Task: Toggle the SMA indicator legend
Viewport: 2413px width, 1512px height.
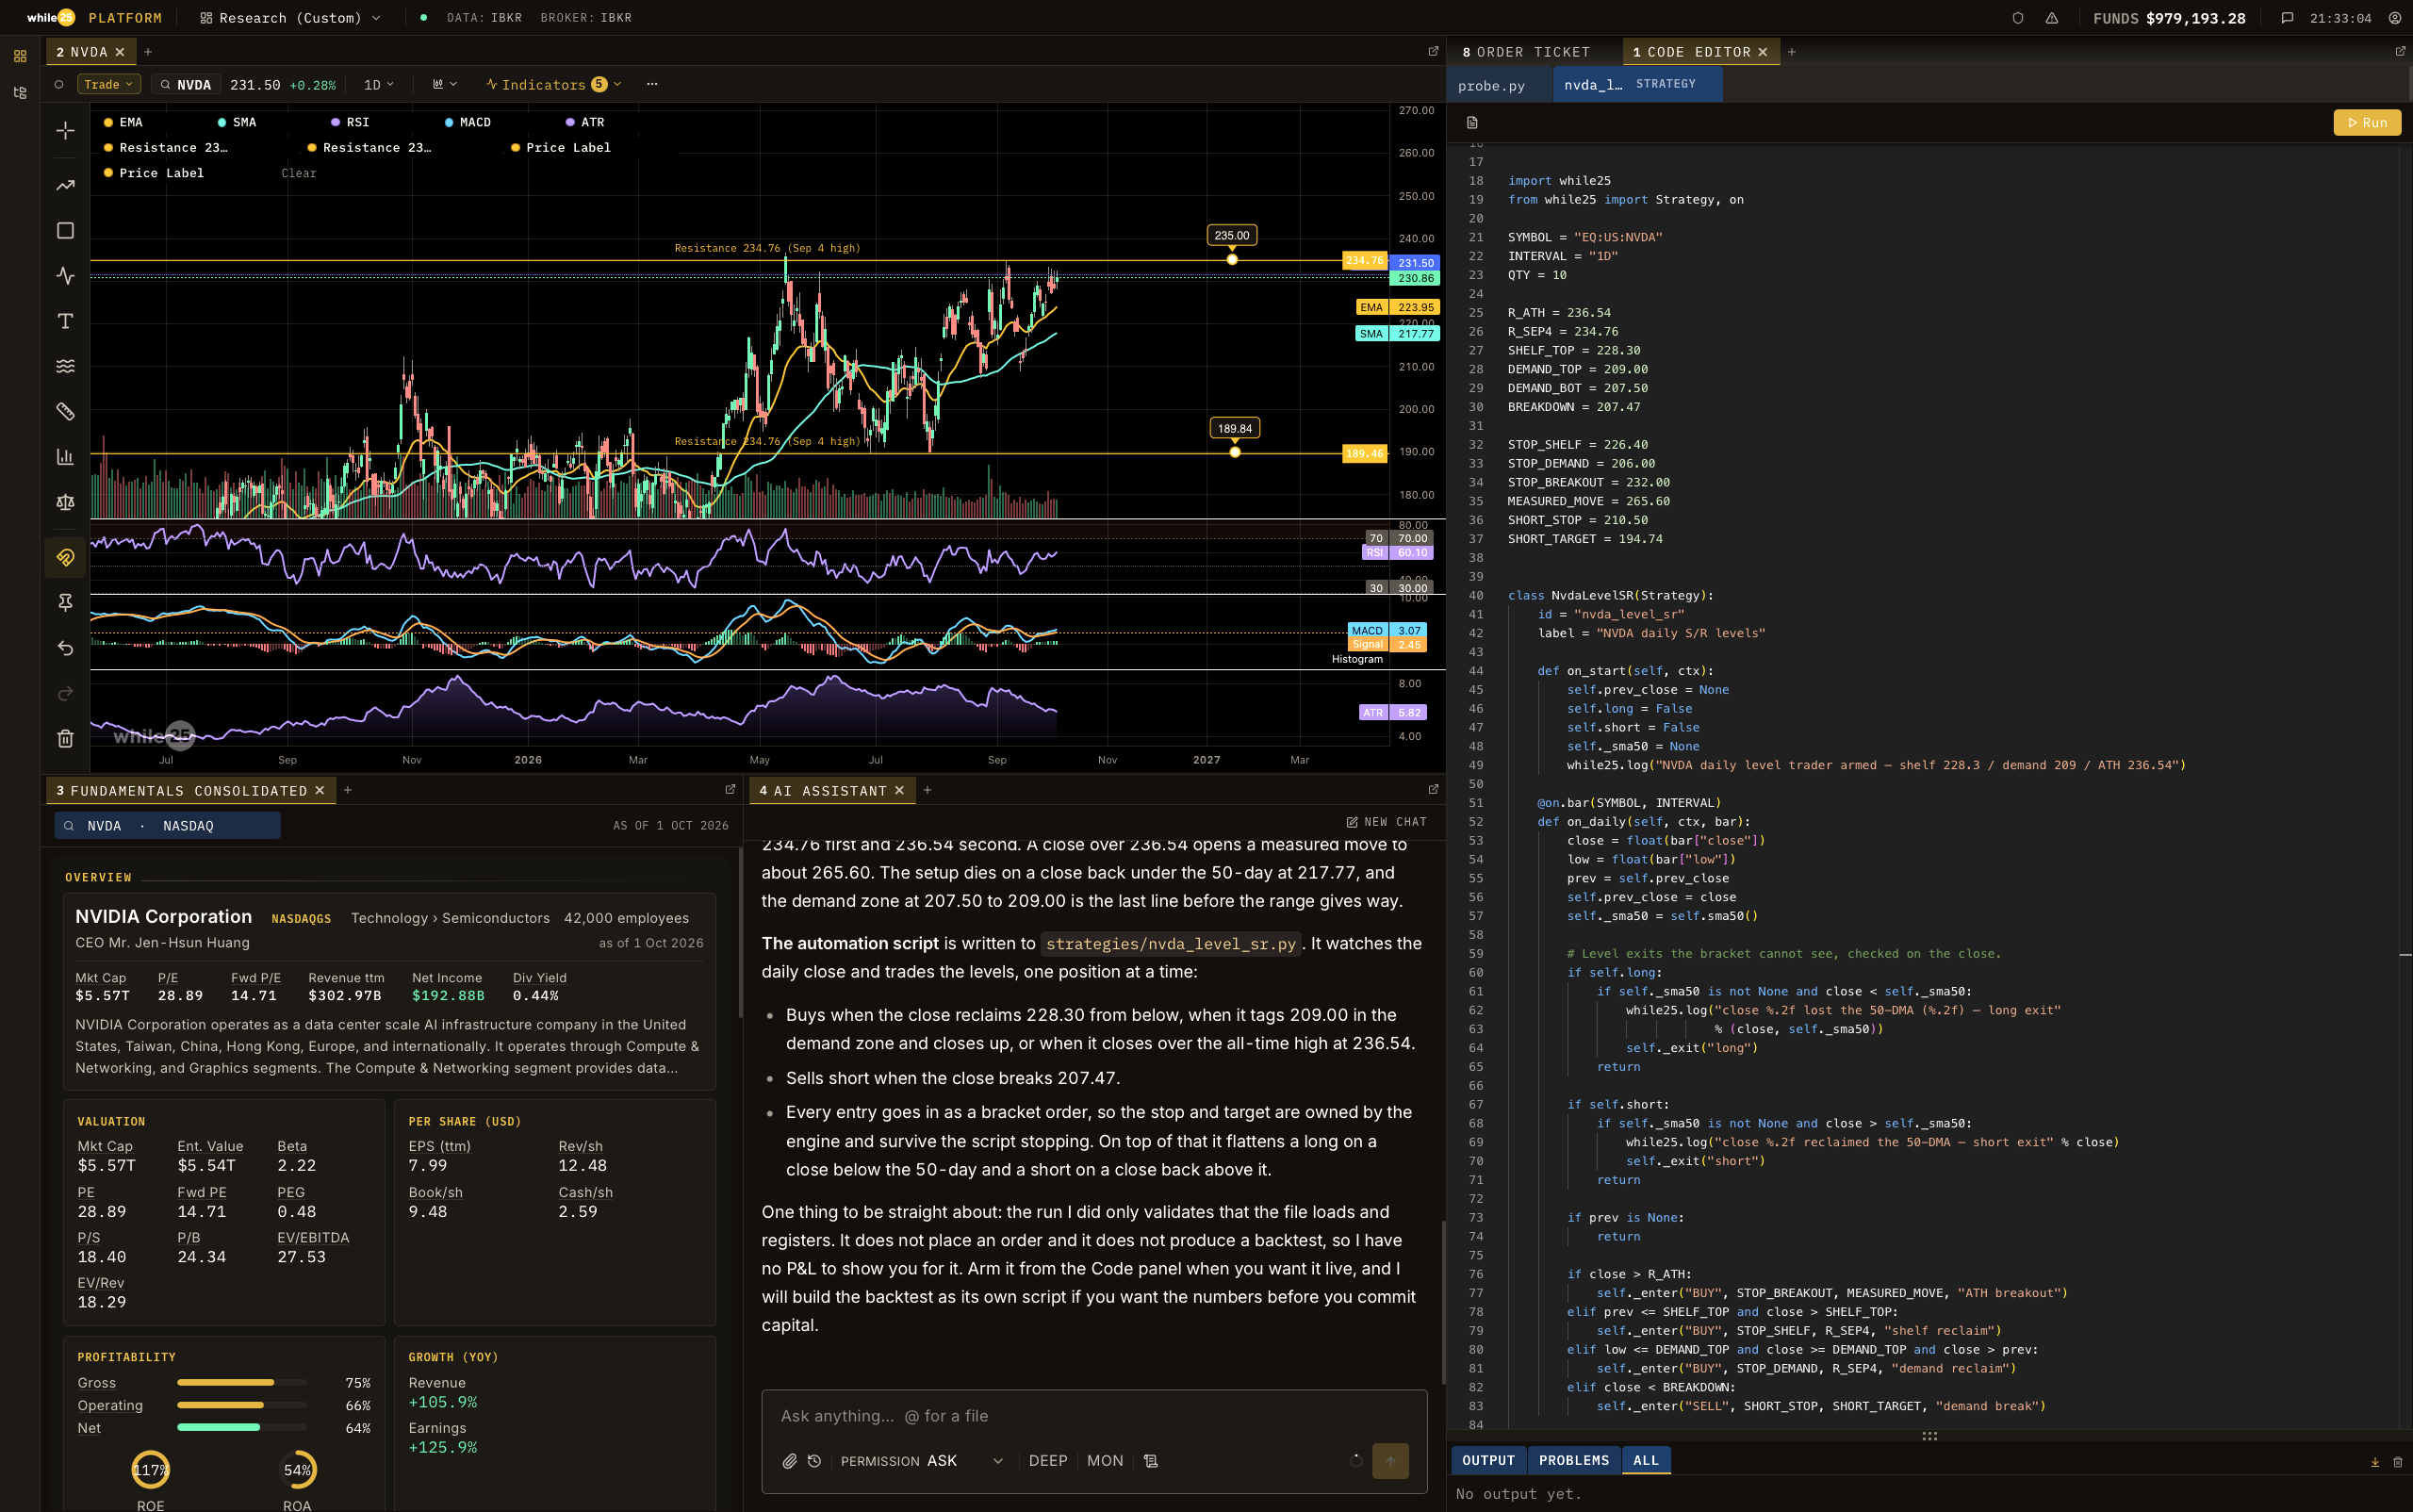Action: [x=237, y=122]
